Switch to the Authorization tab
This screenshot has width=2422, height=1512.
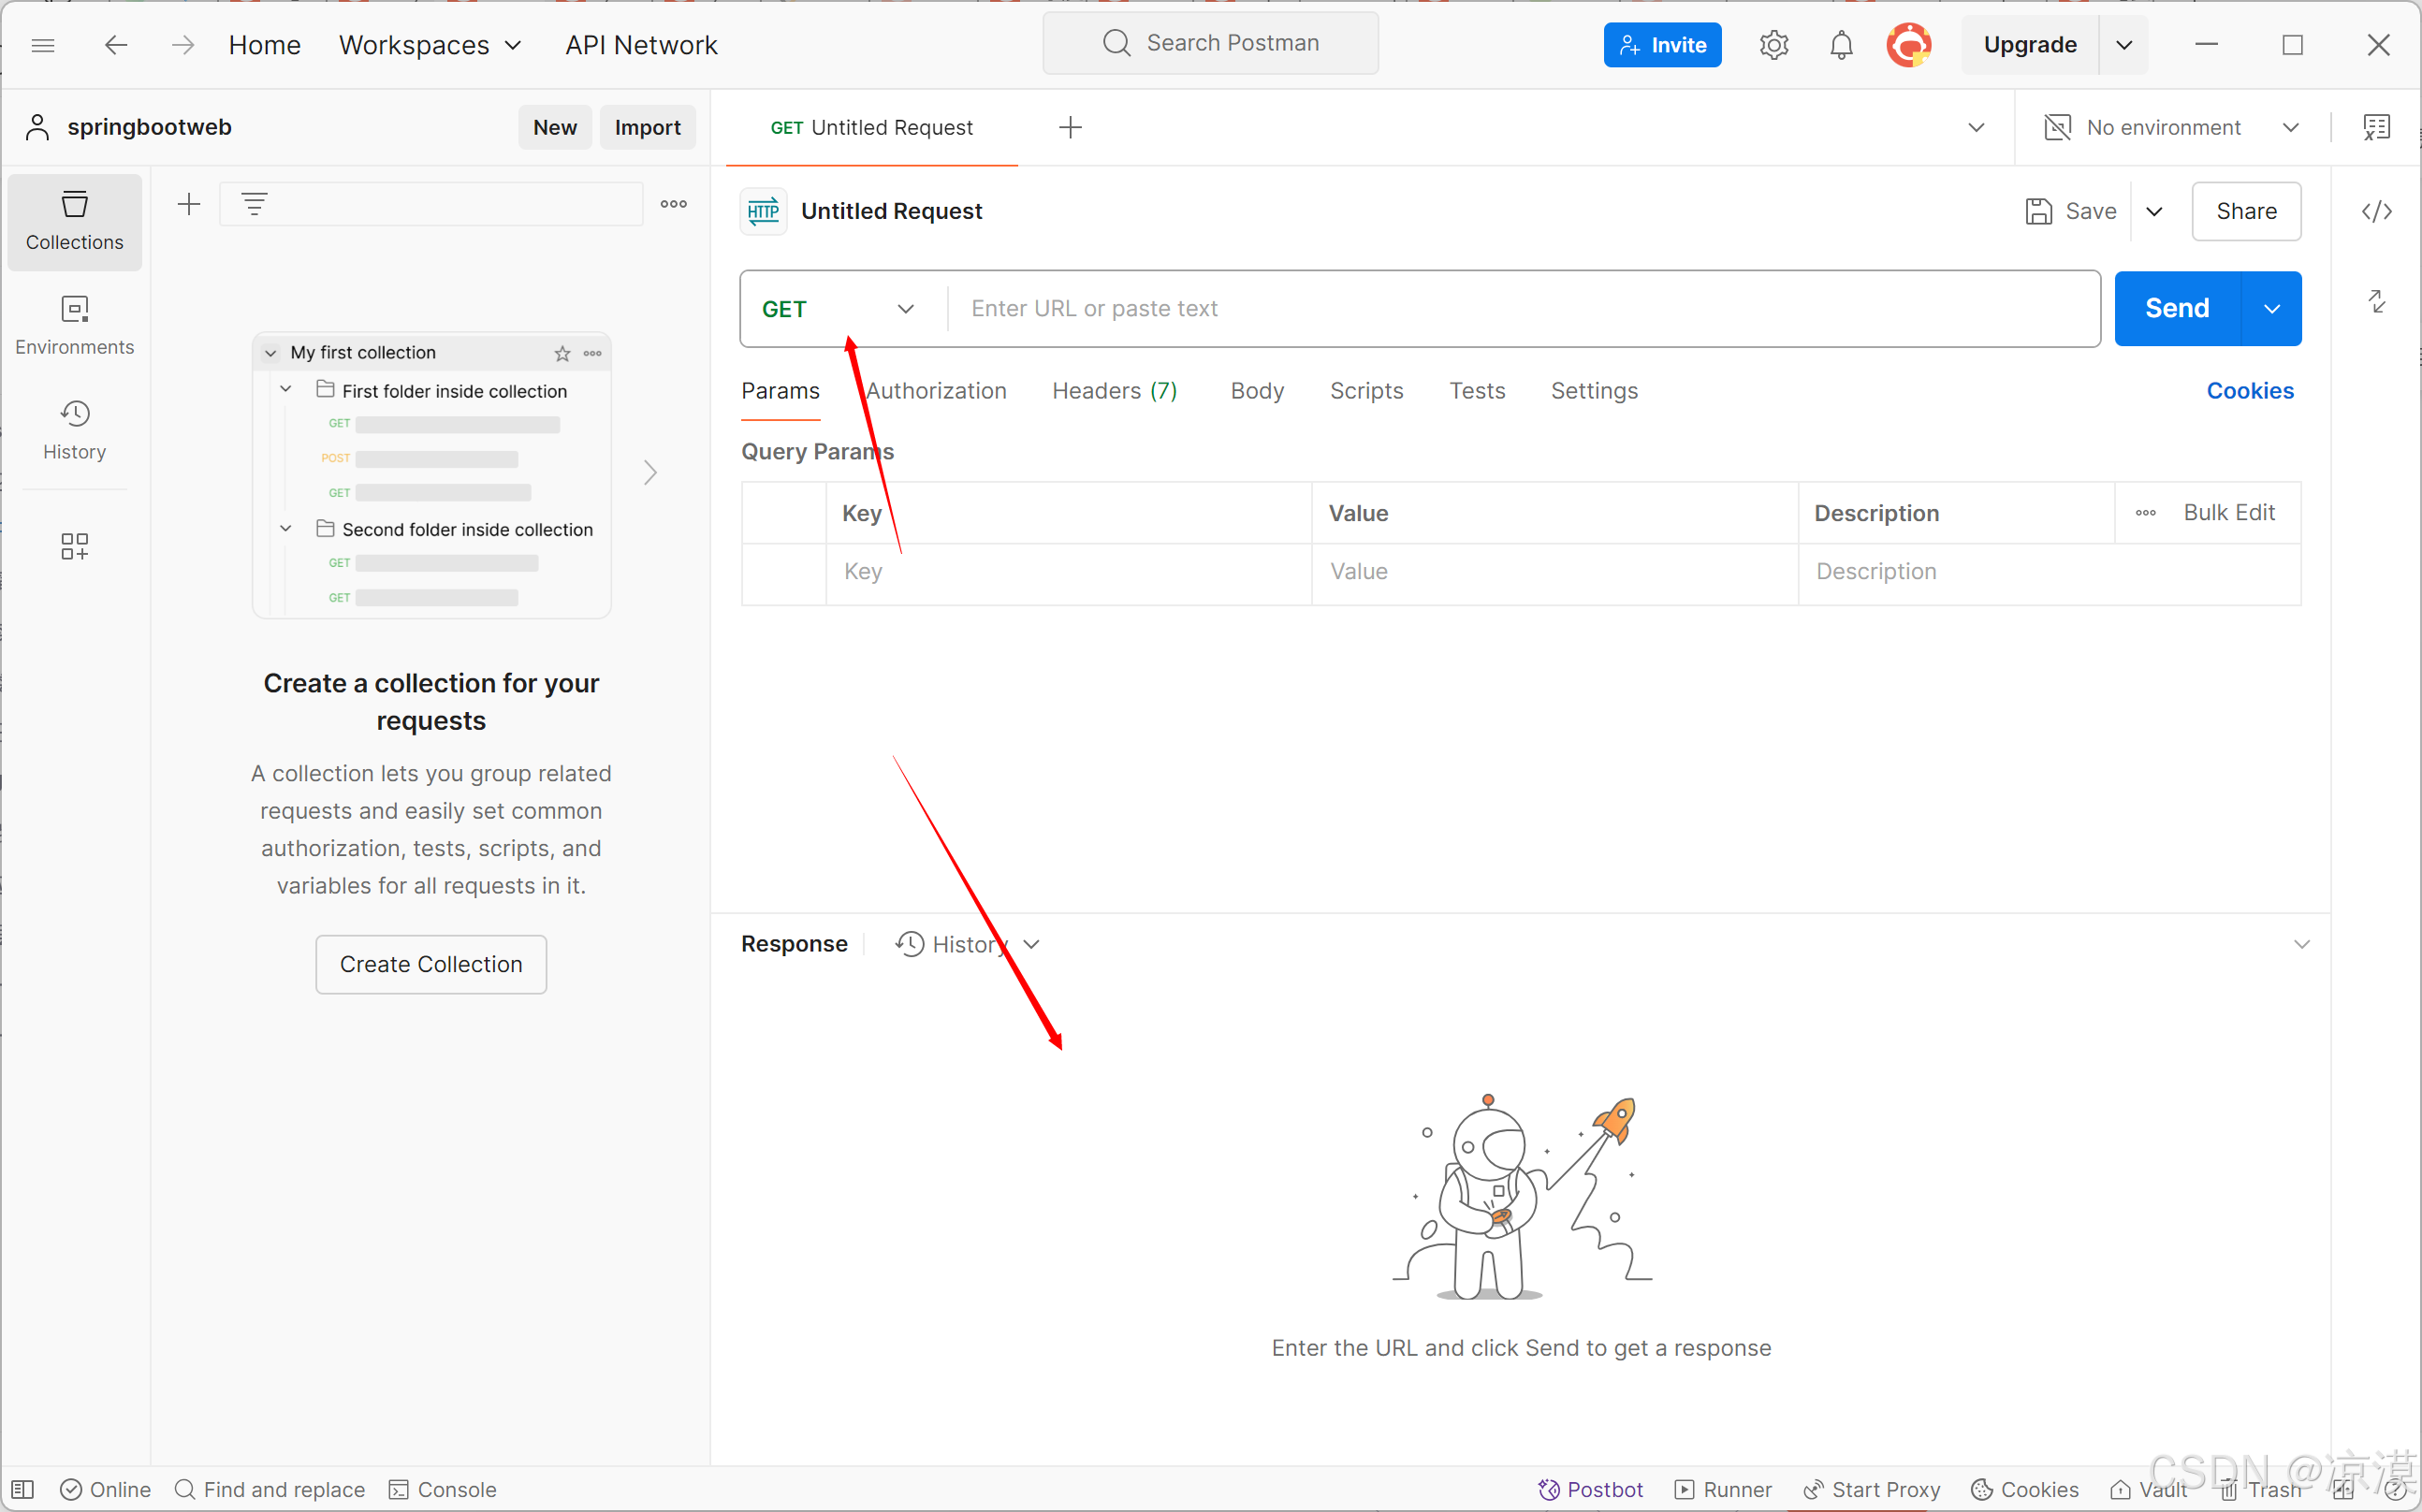pyautogui.click(x=936, y=391)
